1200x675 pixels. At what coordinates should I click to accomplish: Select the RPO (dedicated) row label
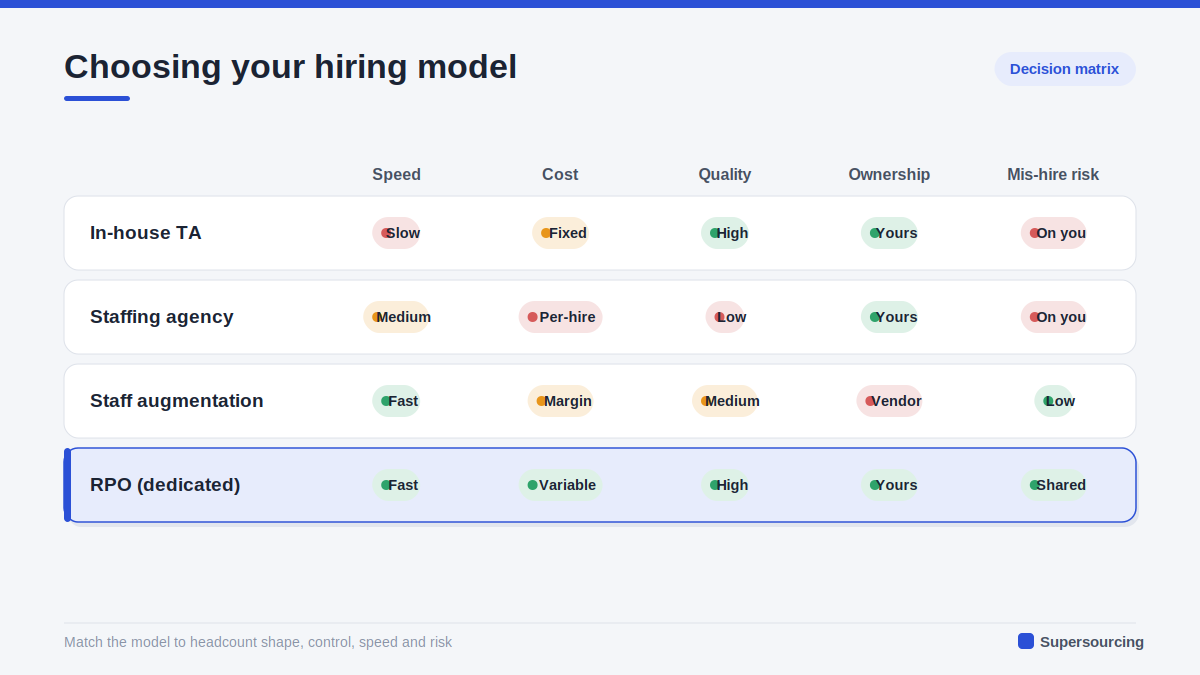pos(165,485)
